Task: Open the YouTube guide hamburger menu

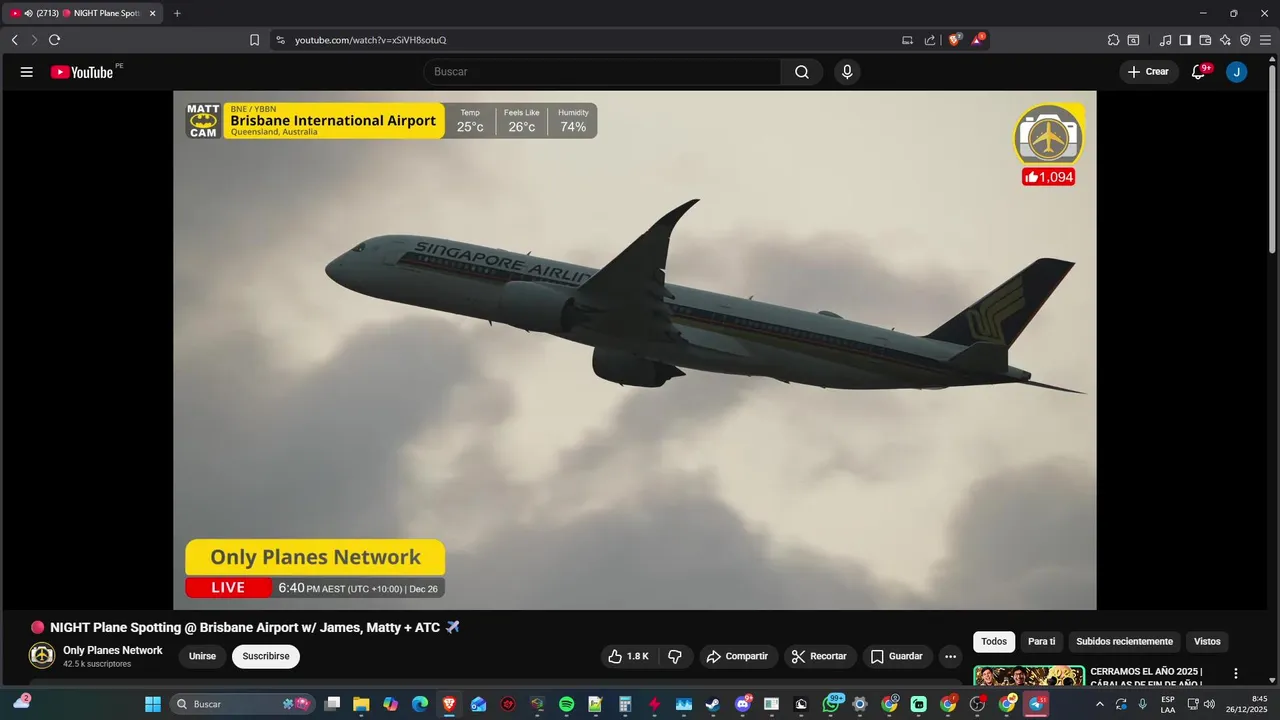Action: point(27,72)
